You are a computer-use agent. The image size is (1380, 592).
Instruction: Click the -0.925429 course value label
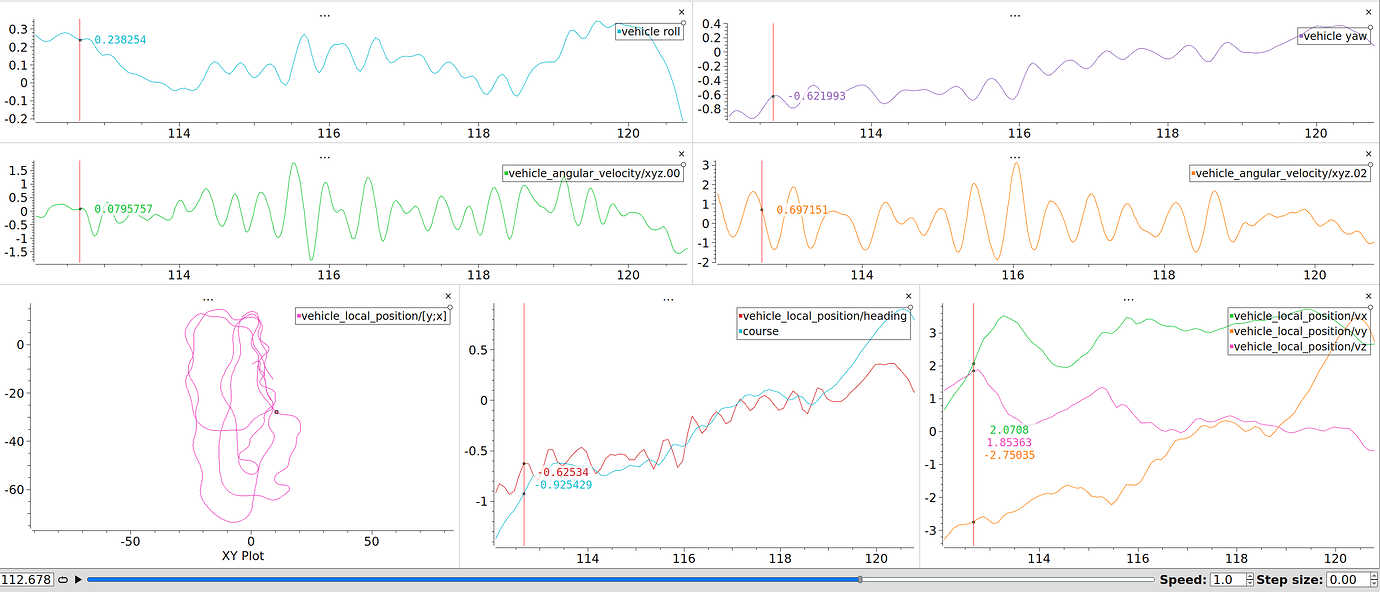563,485
